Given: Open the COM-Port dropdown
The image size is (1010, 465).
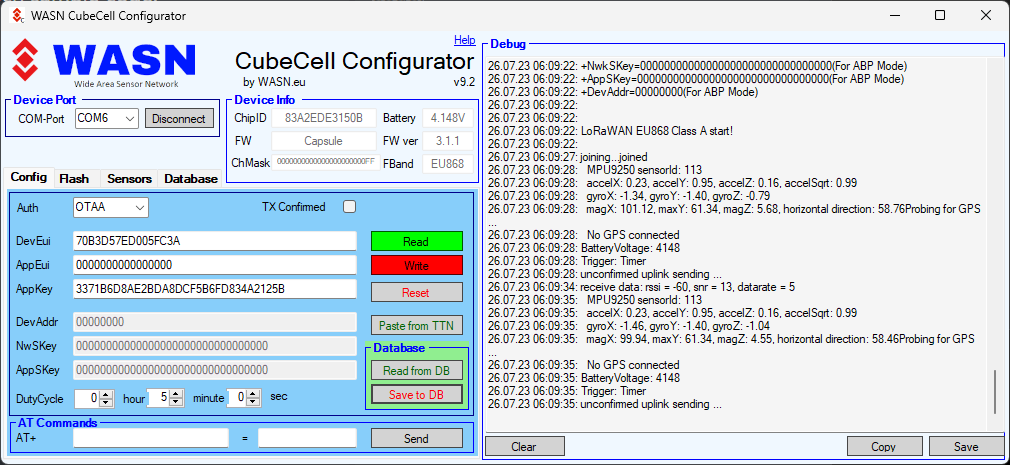Looking at the screenshot, I should pos(106,119).
